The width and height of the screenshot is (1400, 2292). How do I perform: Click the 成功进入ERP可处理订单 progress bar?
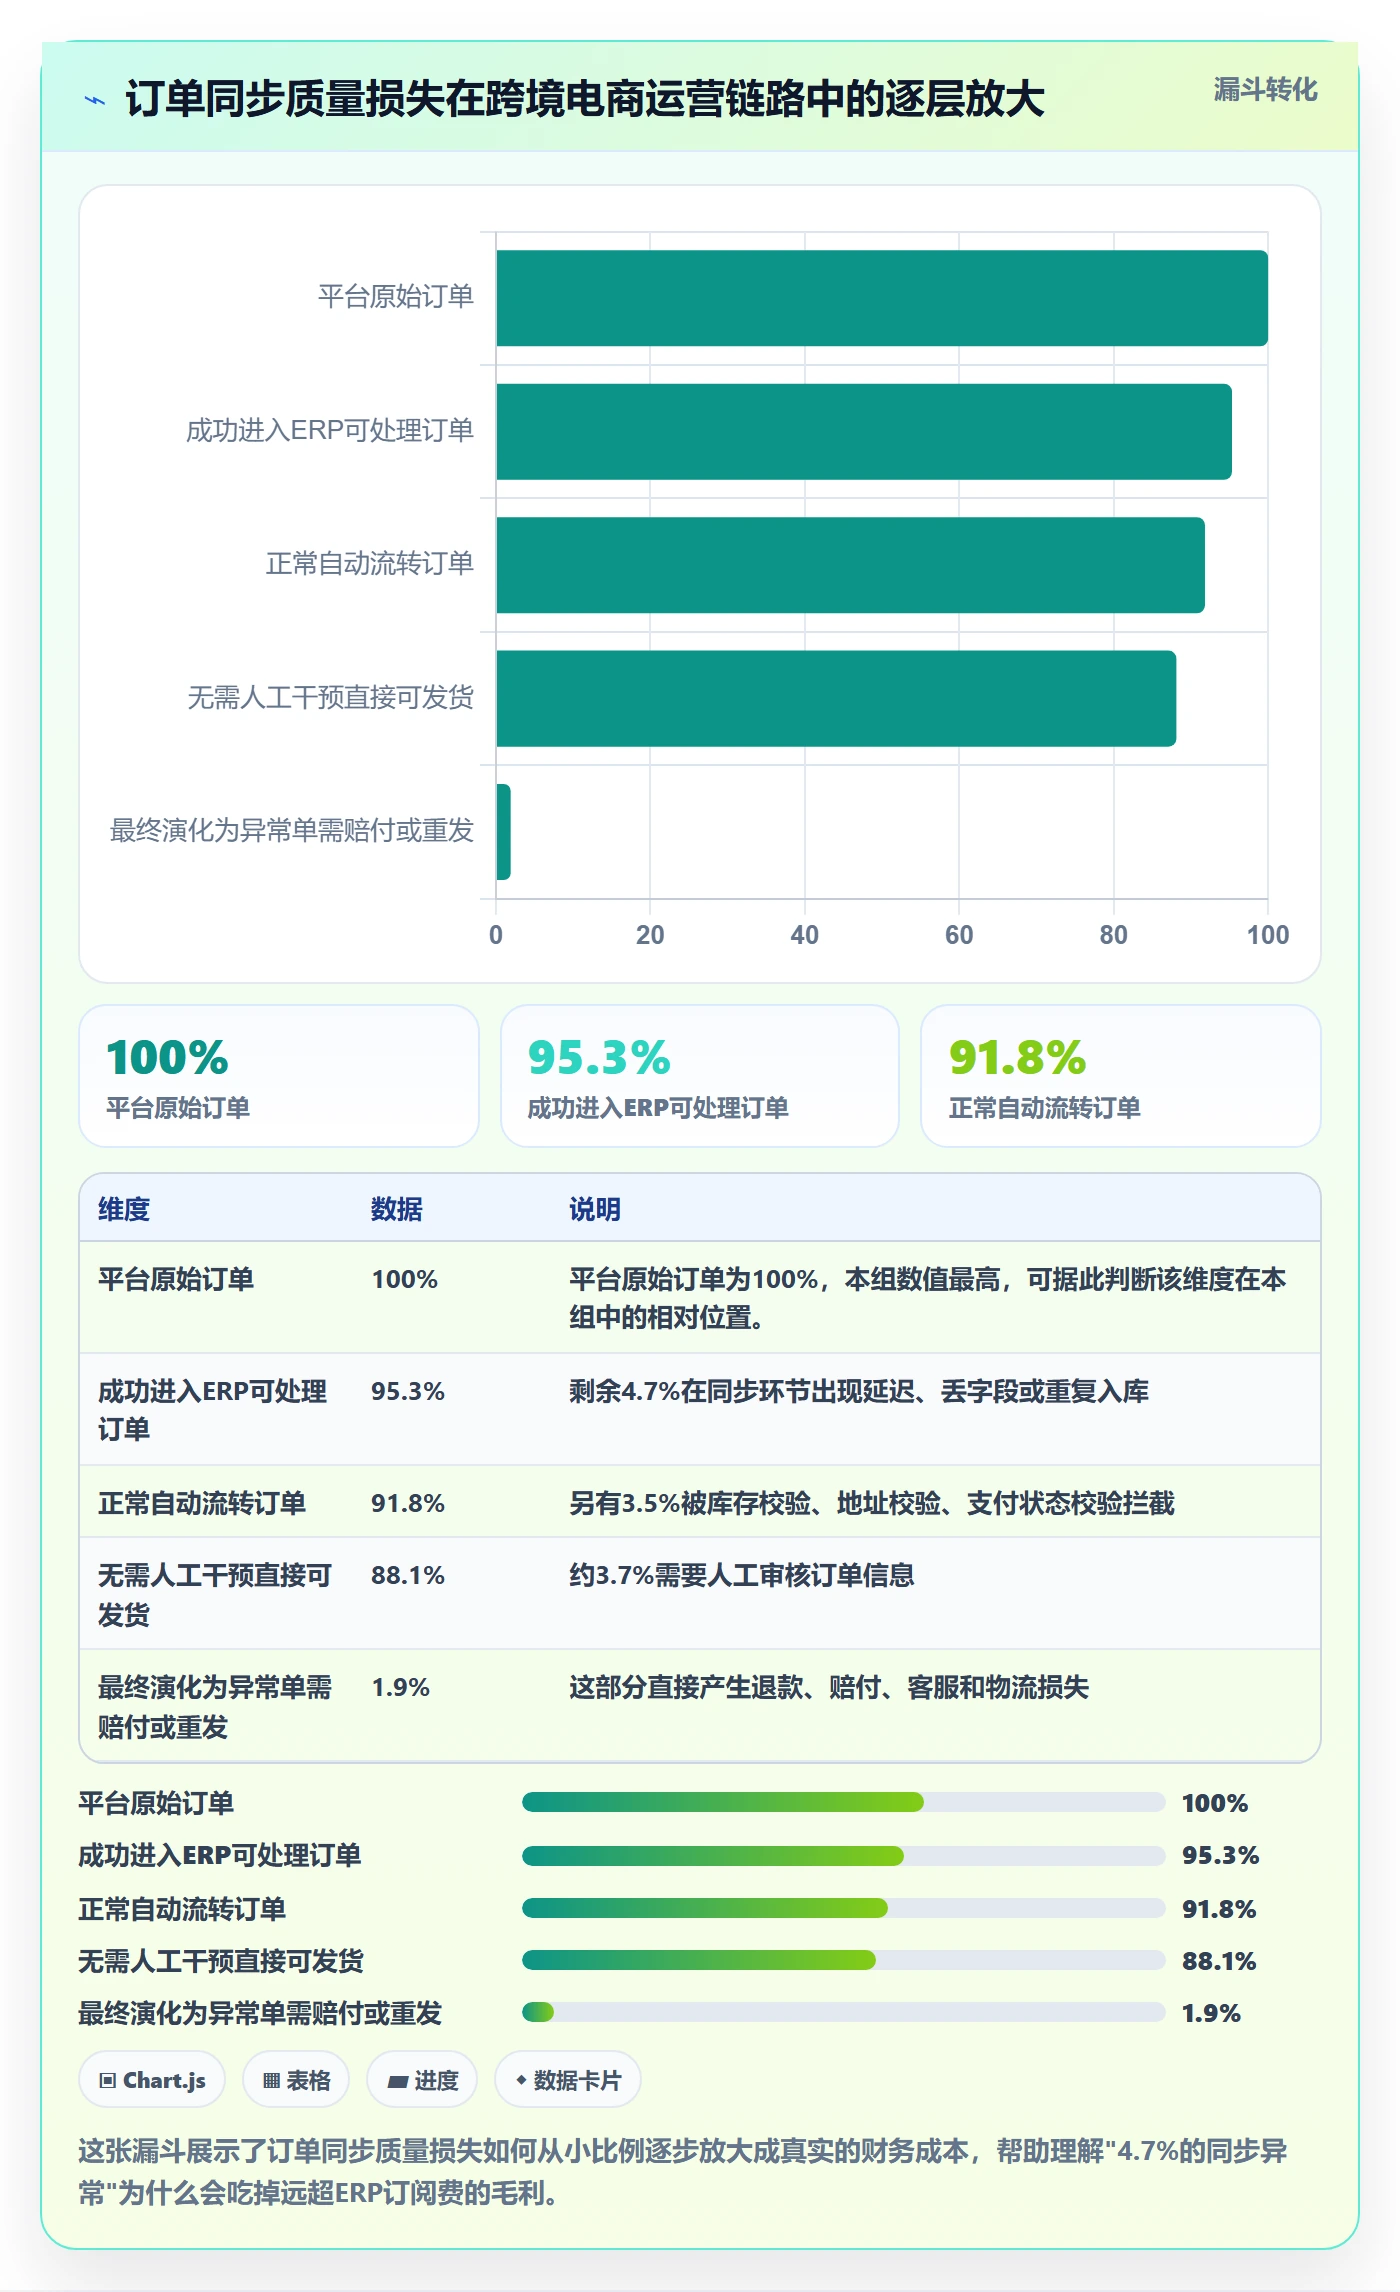(843, 1855)
